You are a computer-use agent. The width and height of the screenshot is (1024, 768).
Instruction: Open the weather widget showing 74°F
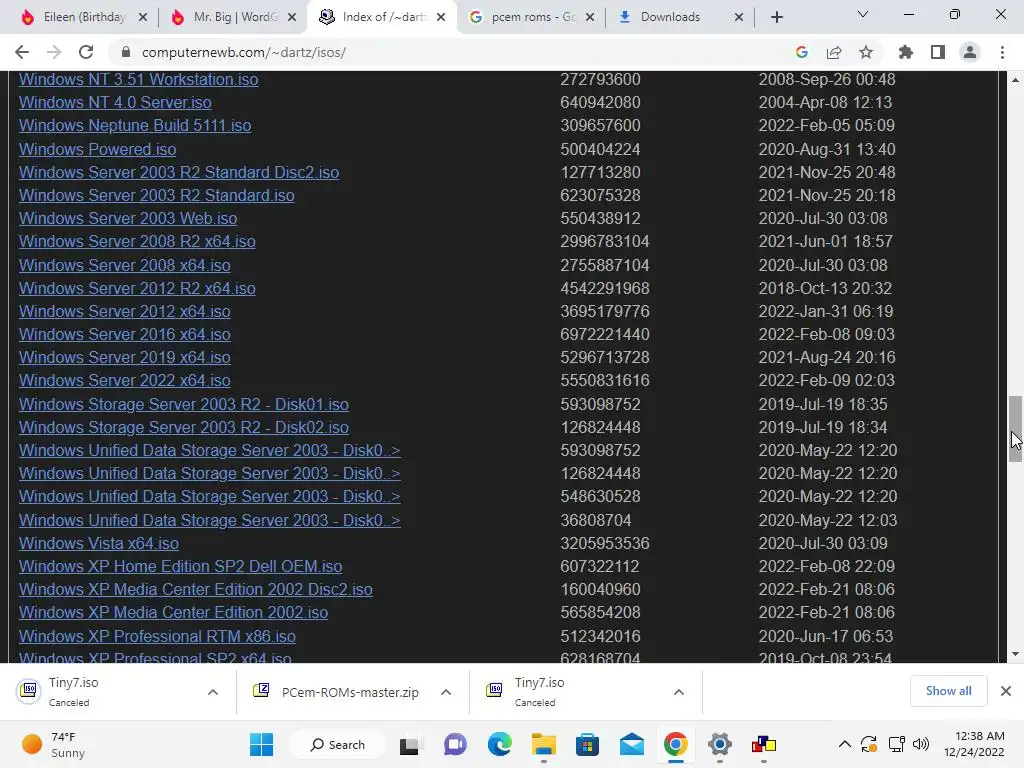tap(54, 744)
